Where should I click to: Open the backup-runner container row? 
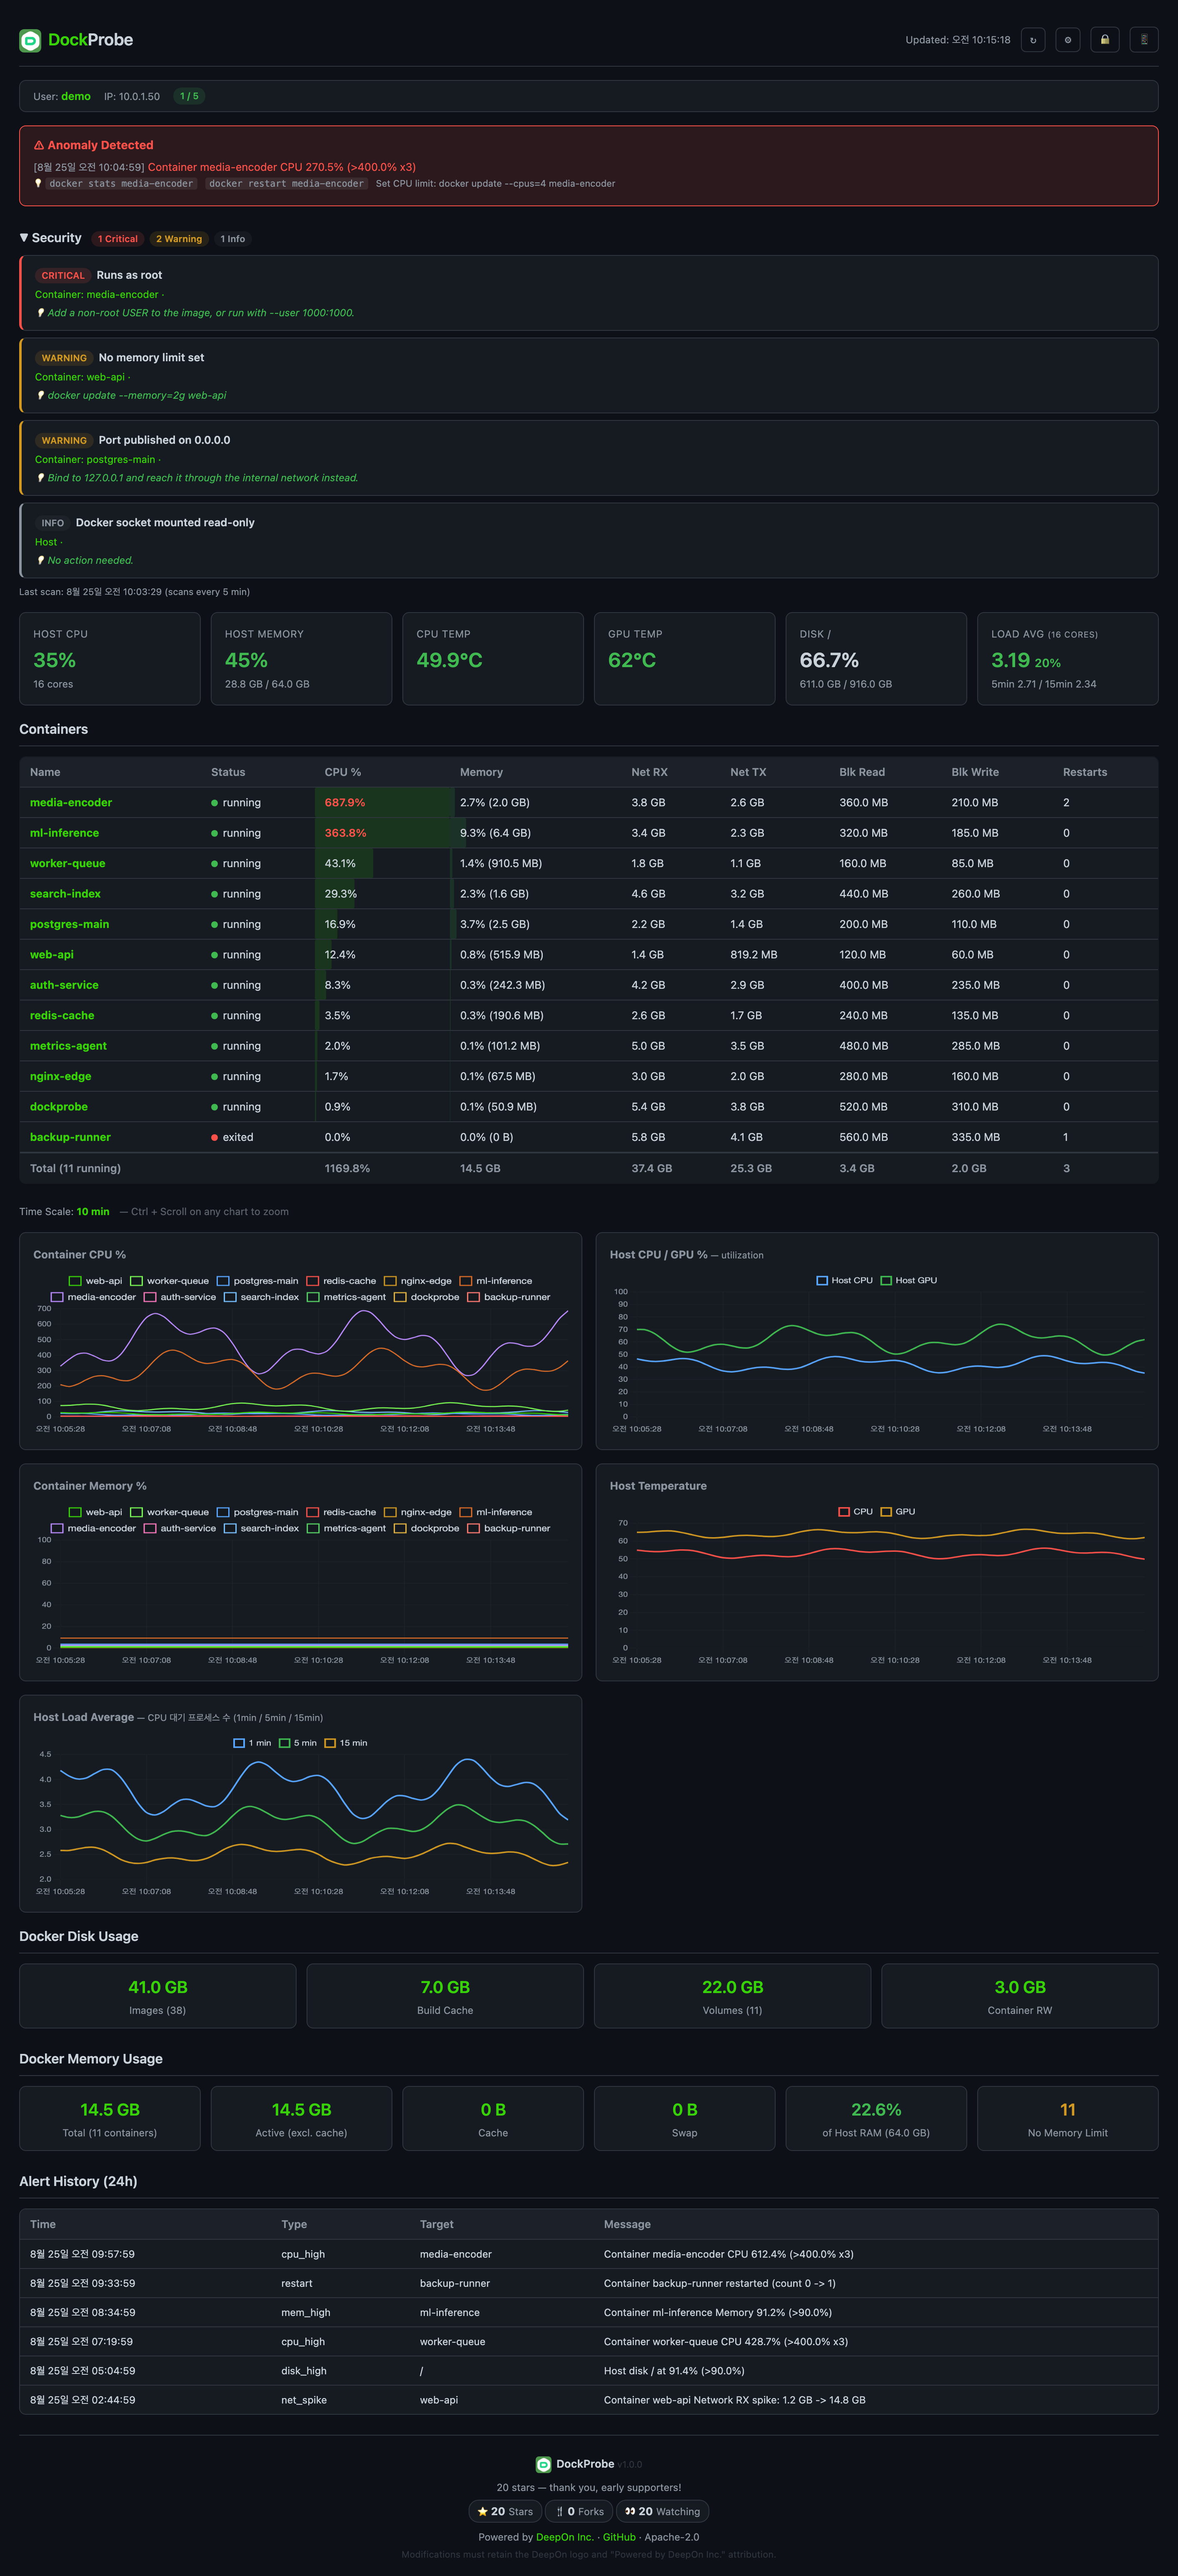click(588, 1137)
